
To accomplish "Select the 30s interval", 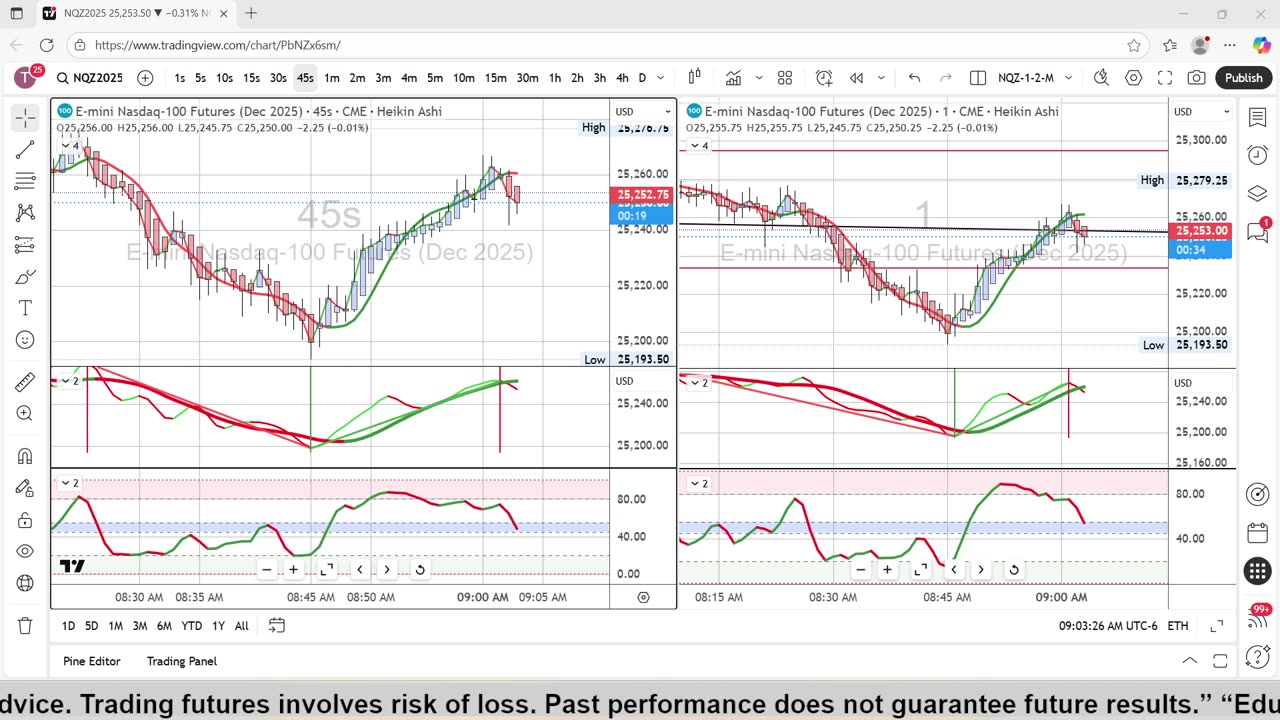I will [278, 78].
